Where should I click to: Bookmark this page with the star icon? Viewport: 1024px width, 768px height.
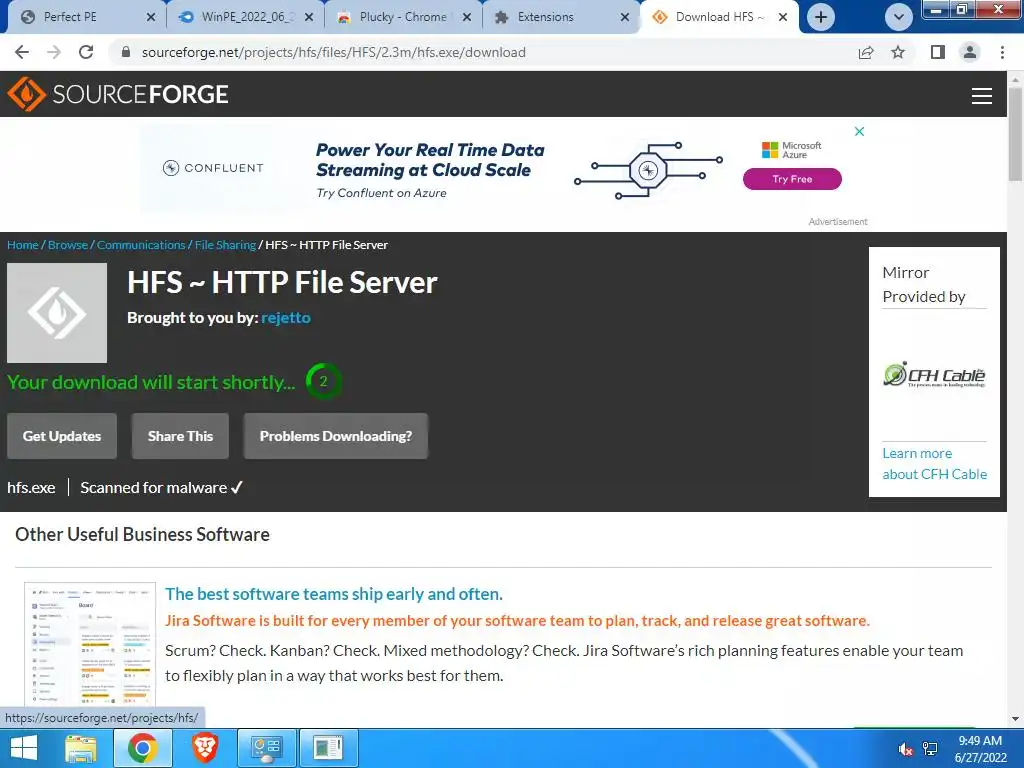898,52
